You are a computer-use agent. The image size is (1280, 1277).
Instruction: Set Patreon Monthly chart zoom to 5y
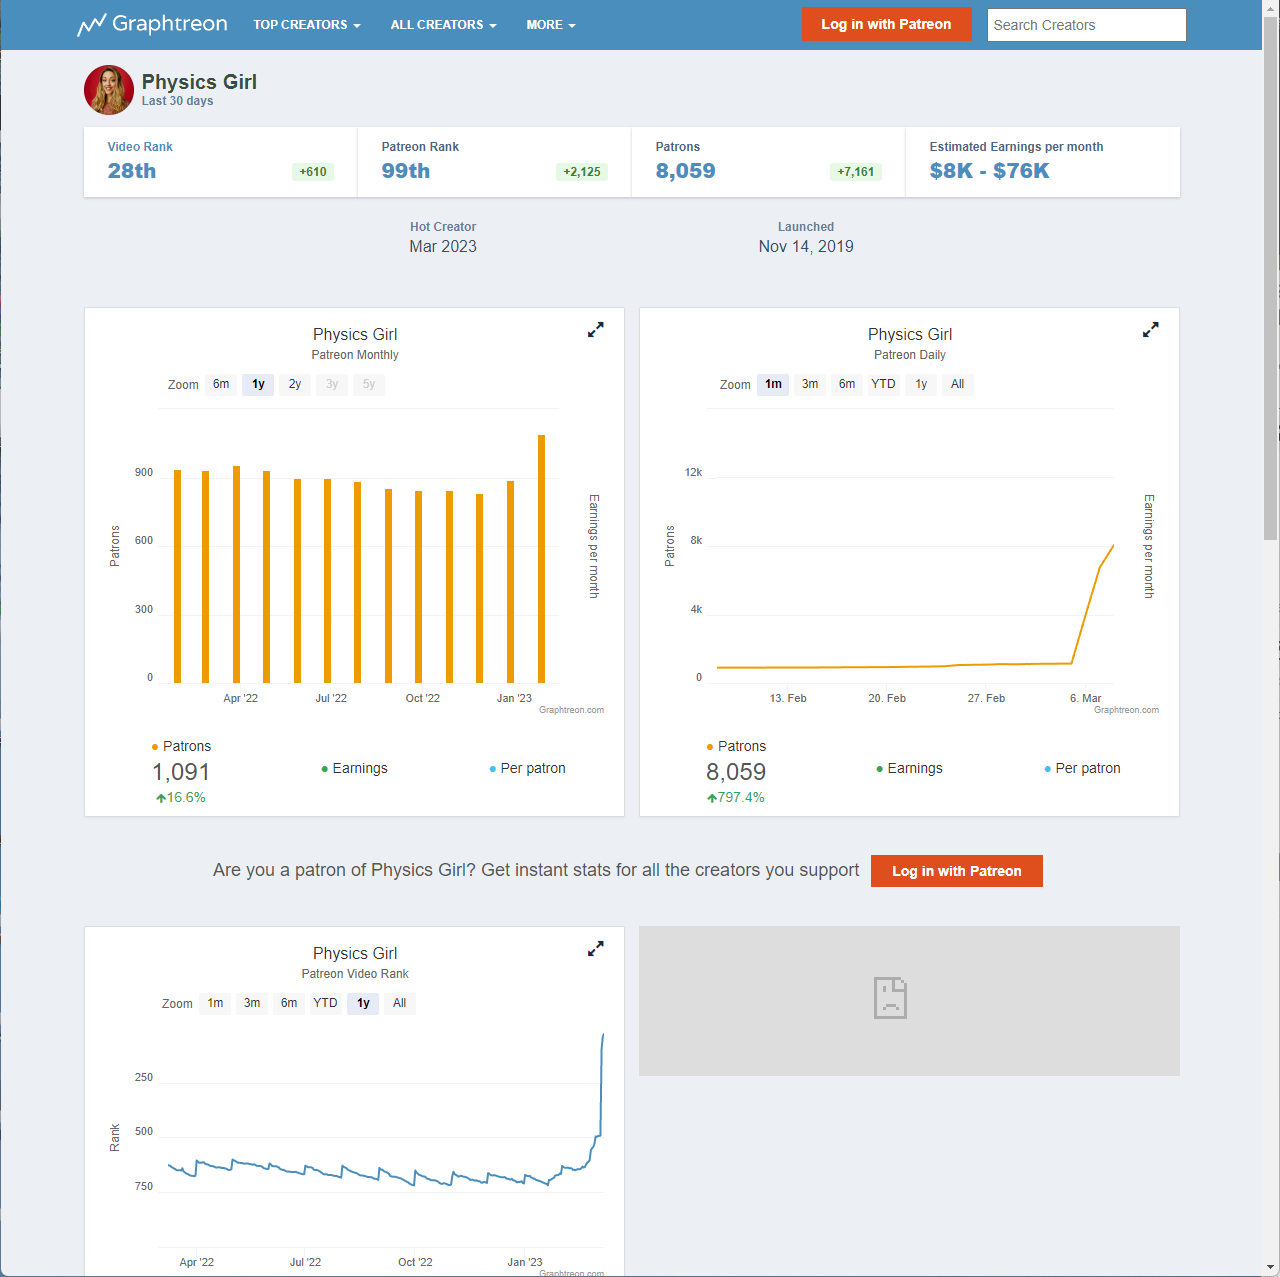coord(369,384)
